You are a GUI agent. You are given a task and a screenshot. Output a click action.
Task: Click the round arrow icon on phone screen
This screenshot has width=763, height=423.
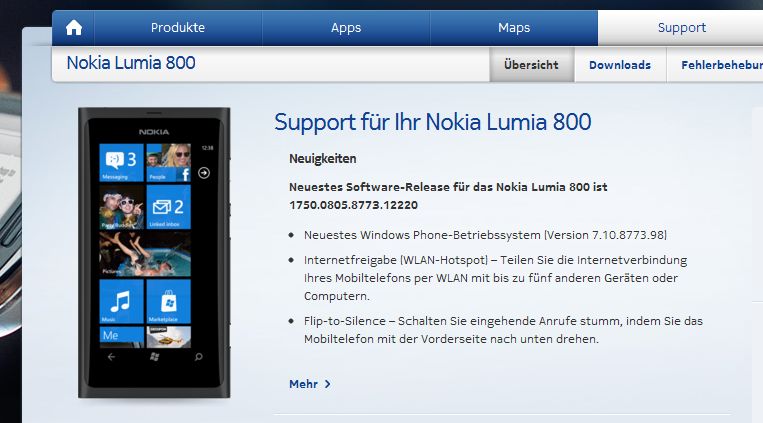point(204,173)
